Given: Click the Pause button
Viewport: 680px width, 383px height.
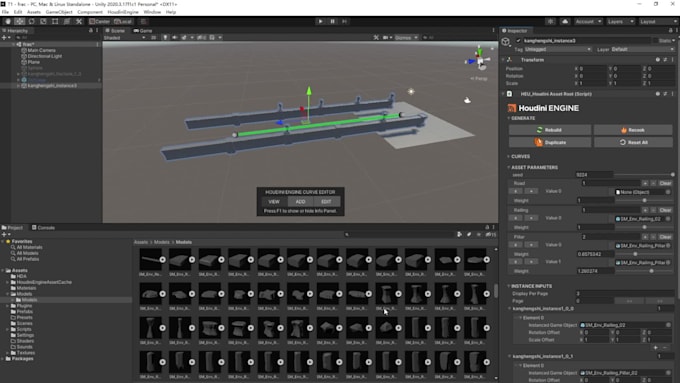Looking at the screenshot, I should pyautogui.click(x=332, y=21).
